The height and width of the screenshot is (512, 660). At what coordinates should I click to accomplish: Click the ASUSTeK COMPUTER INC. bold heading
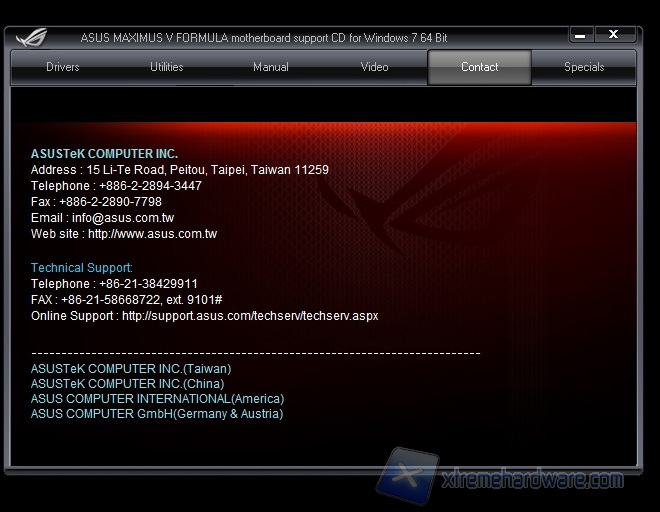[x=104, y=154]
